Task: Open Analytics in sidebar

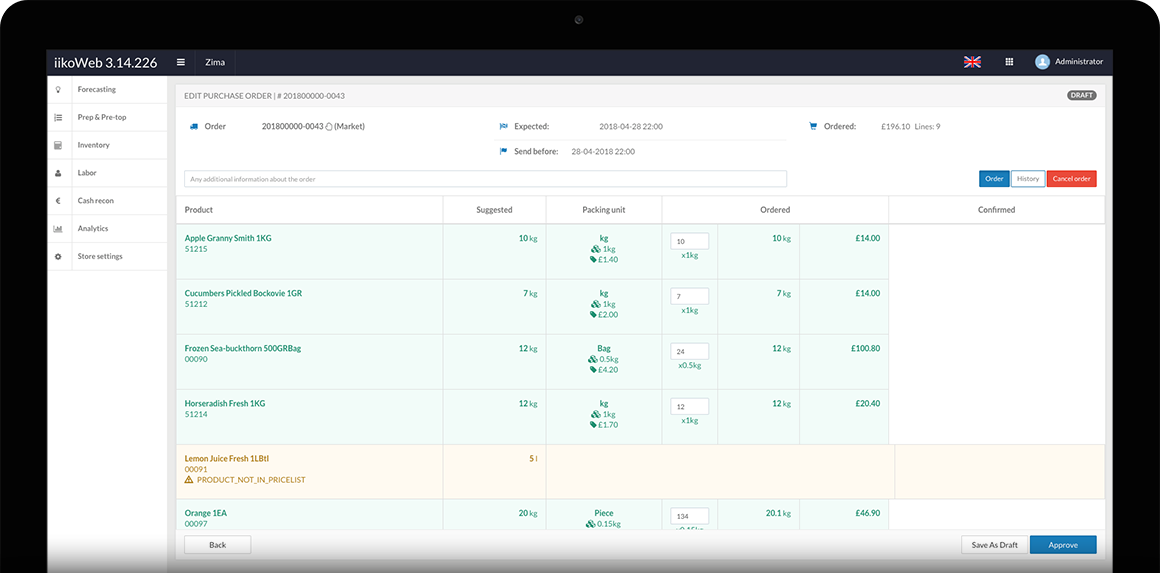Action: [x=92, y=228]
